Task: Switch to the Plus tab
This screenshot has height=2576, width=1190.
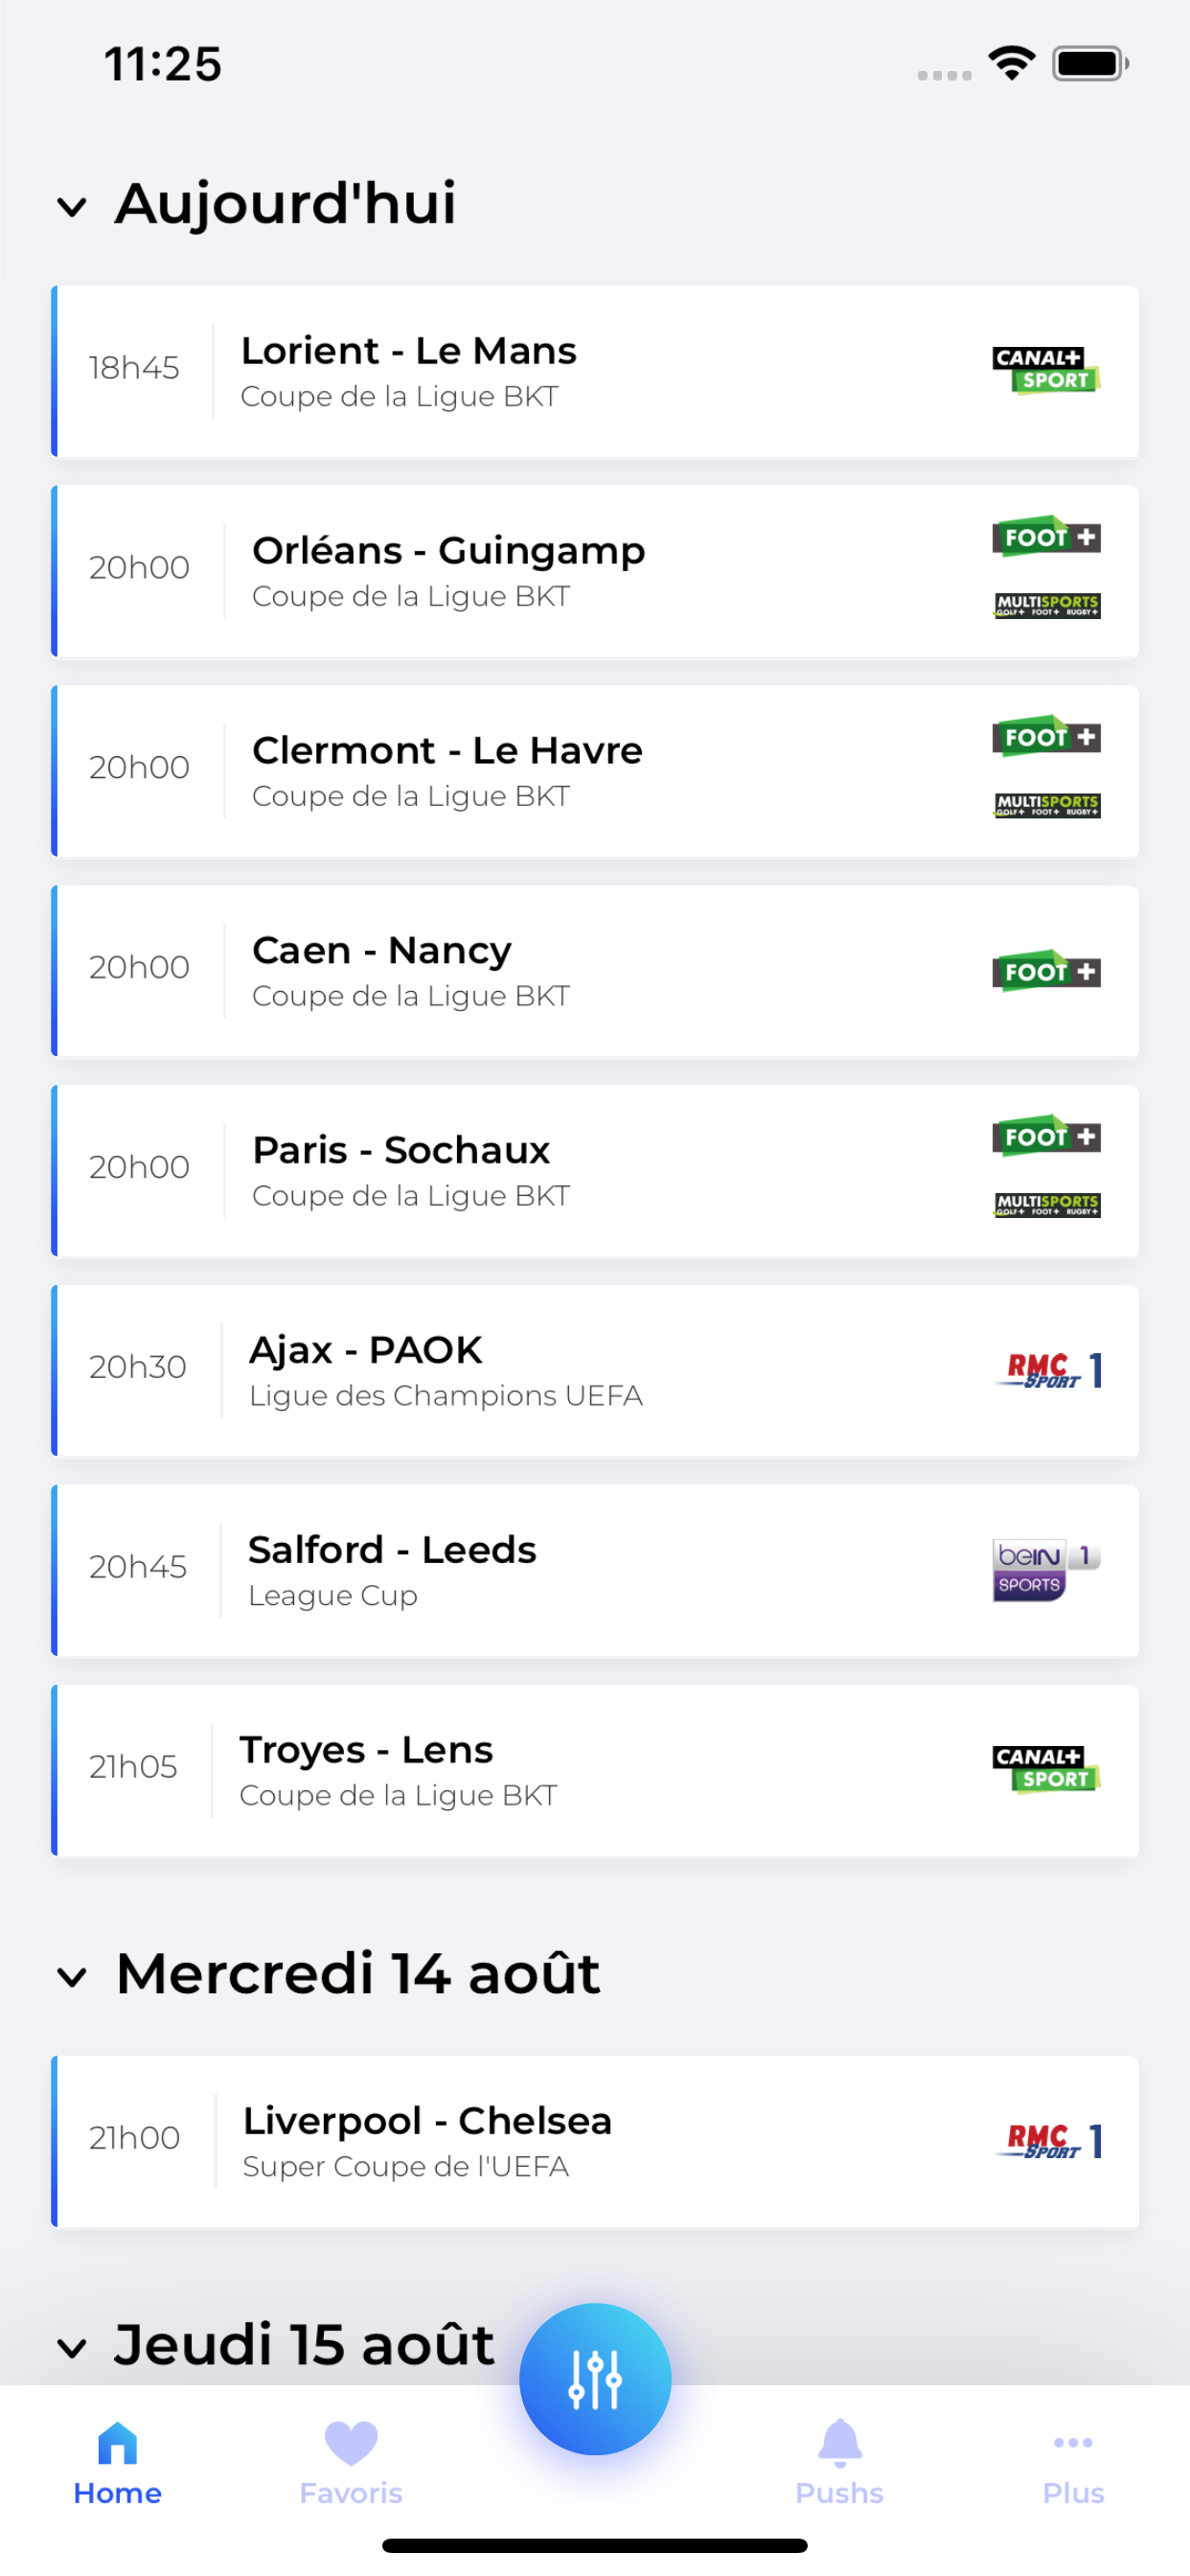Action: [1072, 2465]
